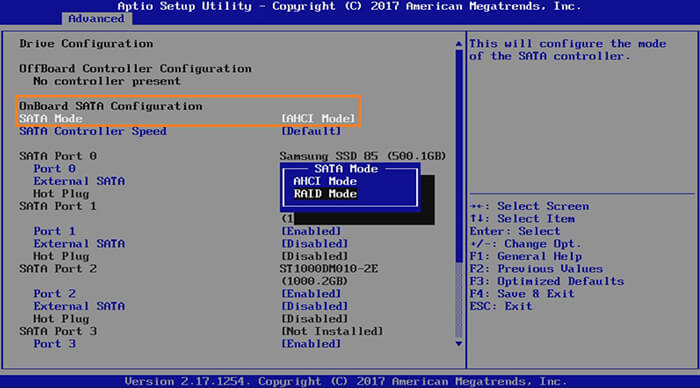The height and width of the screenshot is (388, 700).
Task: Select Hot Plug under SATA Port 2
Action: [61, 319]
